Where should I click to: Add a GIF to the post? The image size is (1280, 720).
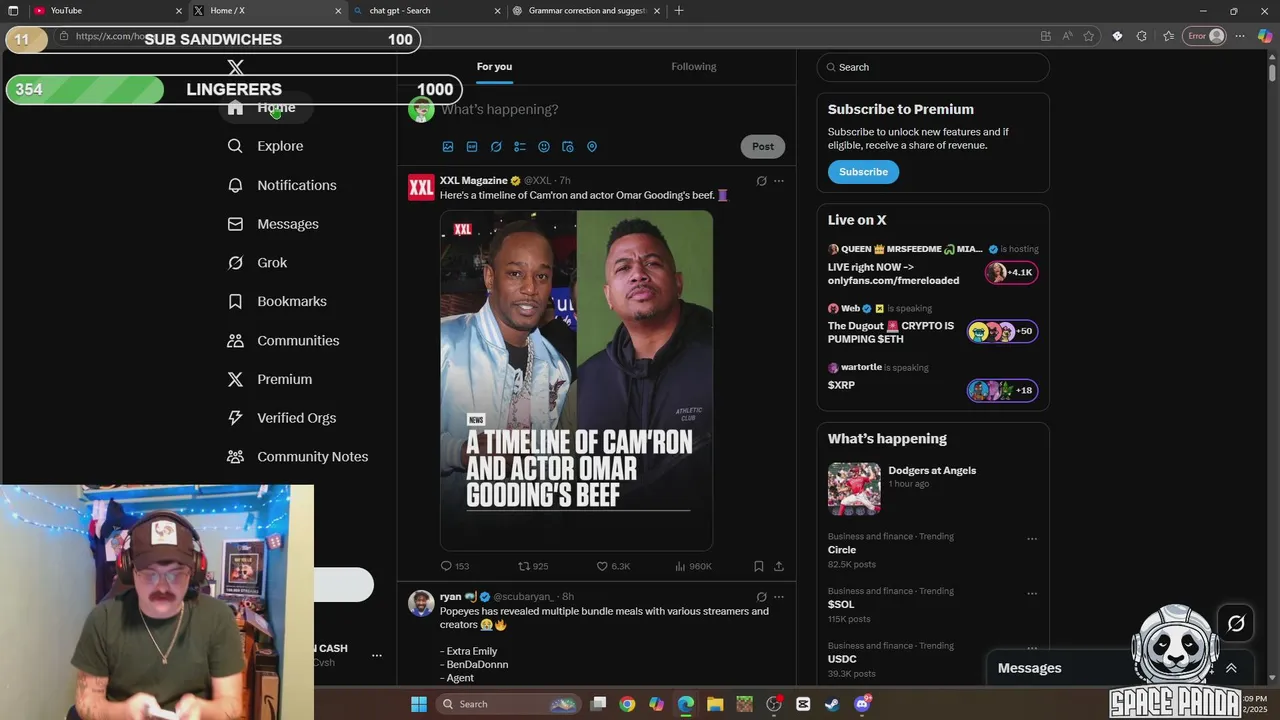coord(472,147)
